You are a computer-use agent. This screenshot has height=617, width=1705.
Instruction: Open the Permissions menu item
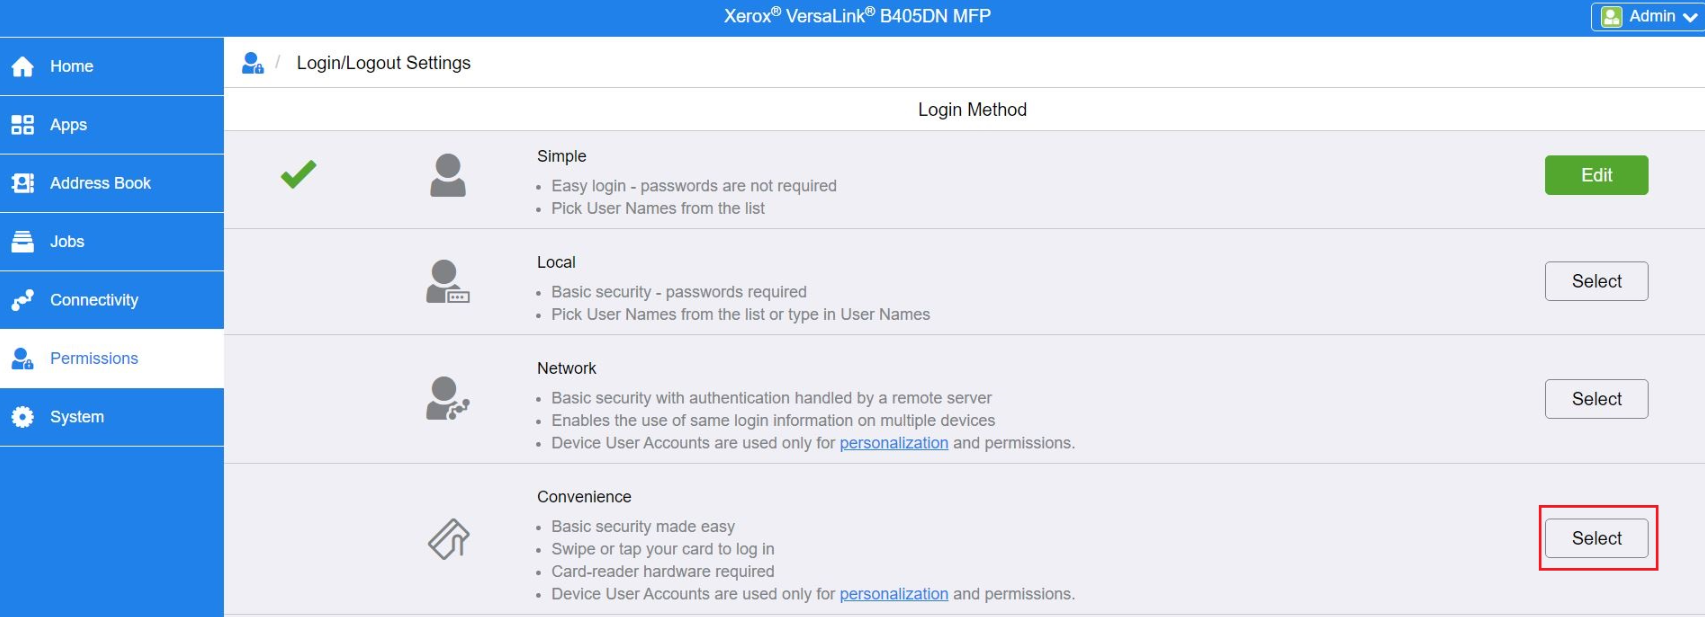[94, 358]
